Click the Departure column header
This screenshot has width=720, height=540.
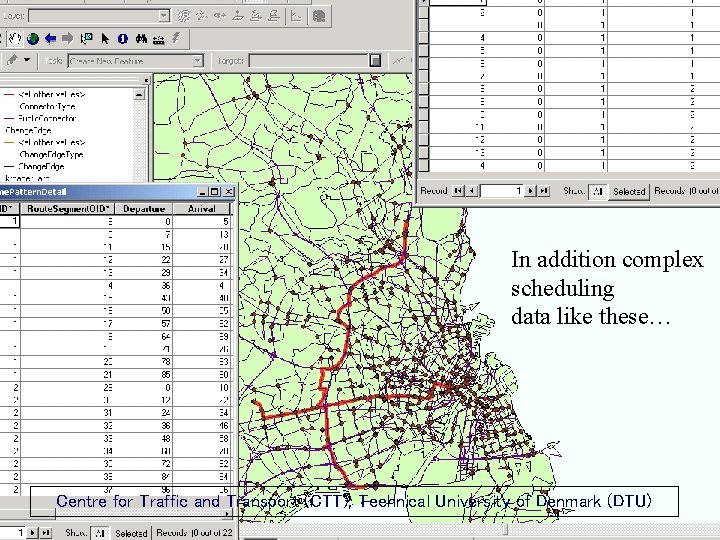point(144,208)
